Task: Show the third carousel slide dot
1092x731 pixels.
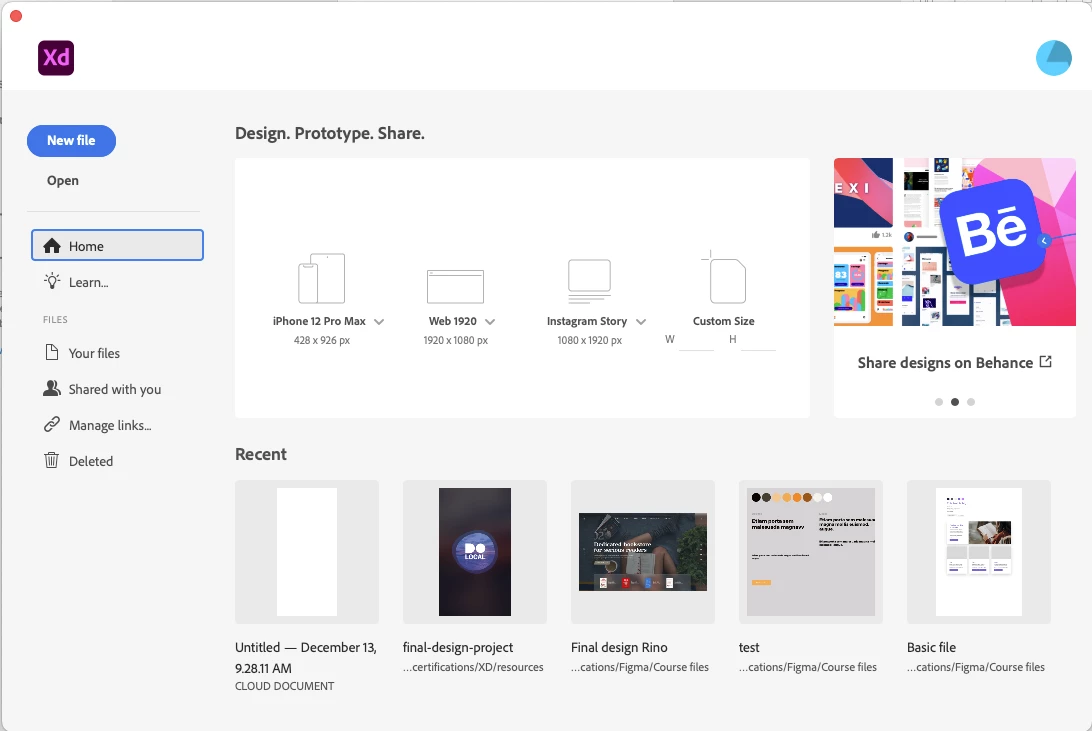Action: click(x=971, y=402)
